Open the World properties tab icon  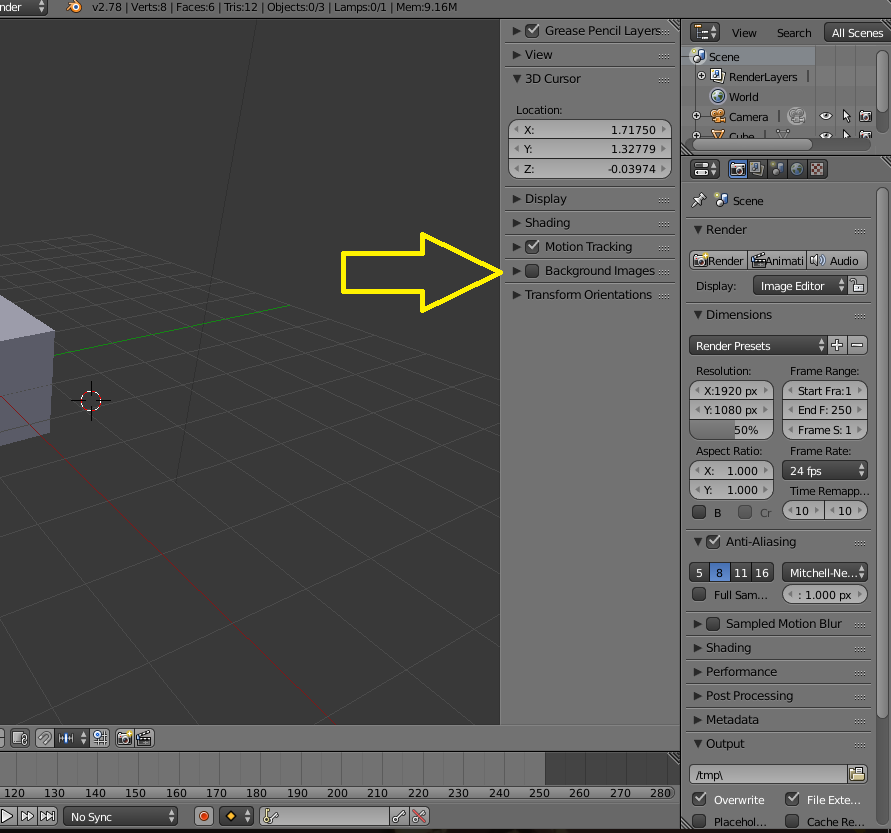point(797,169)
